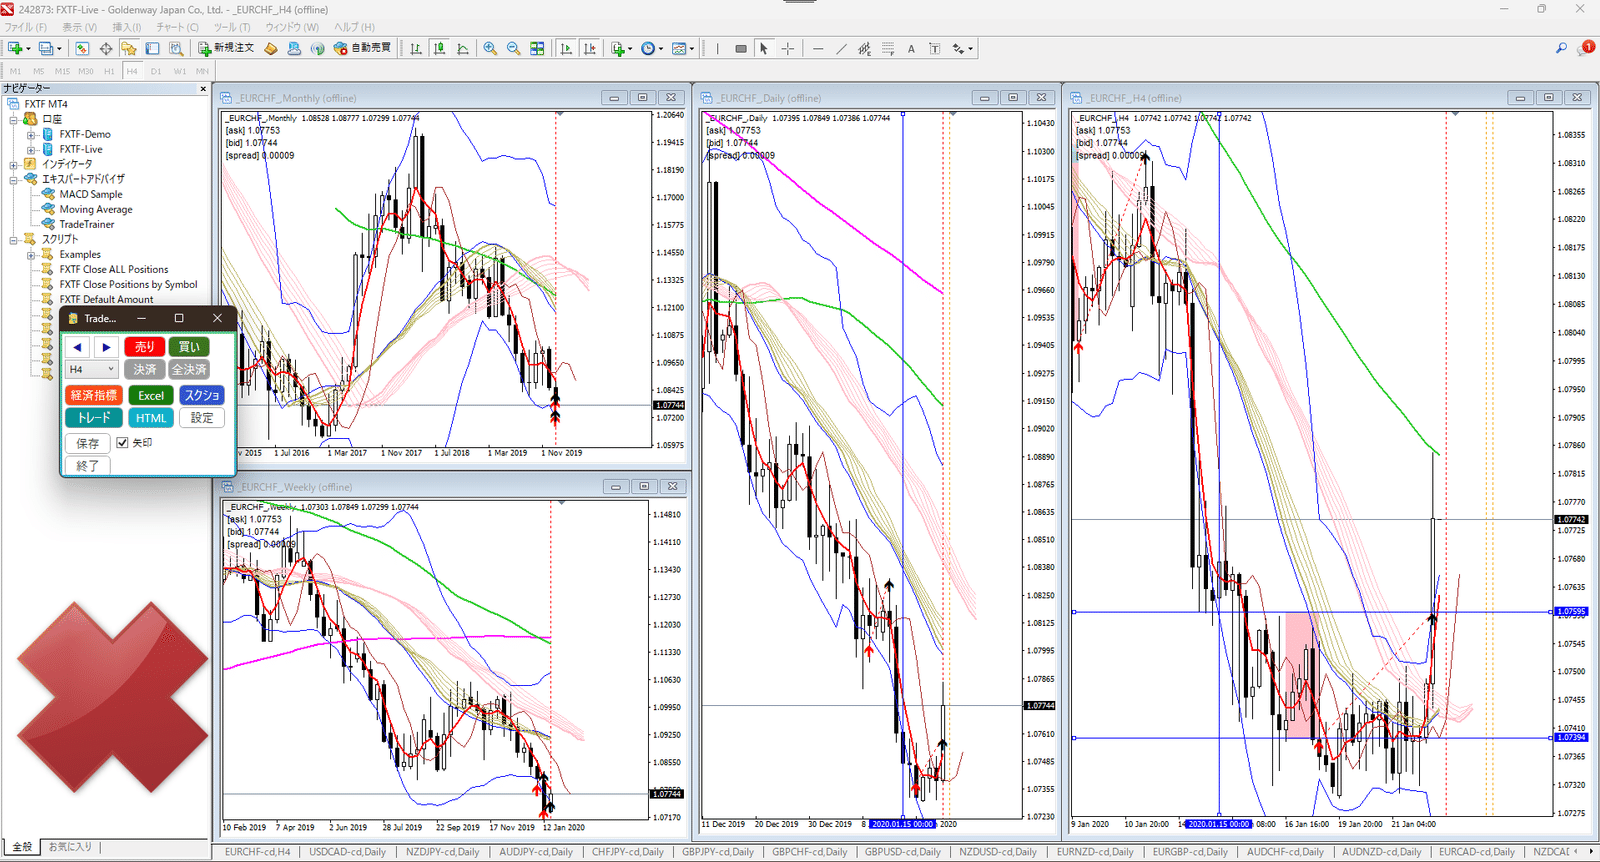Viewport: 1600px width, 862px height.
Task: Open 挿入(I) menu
Action: (127, 27)
